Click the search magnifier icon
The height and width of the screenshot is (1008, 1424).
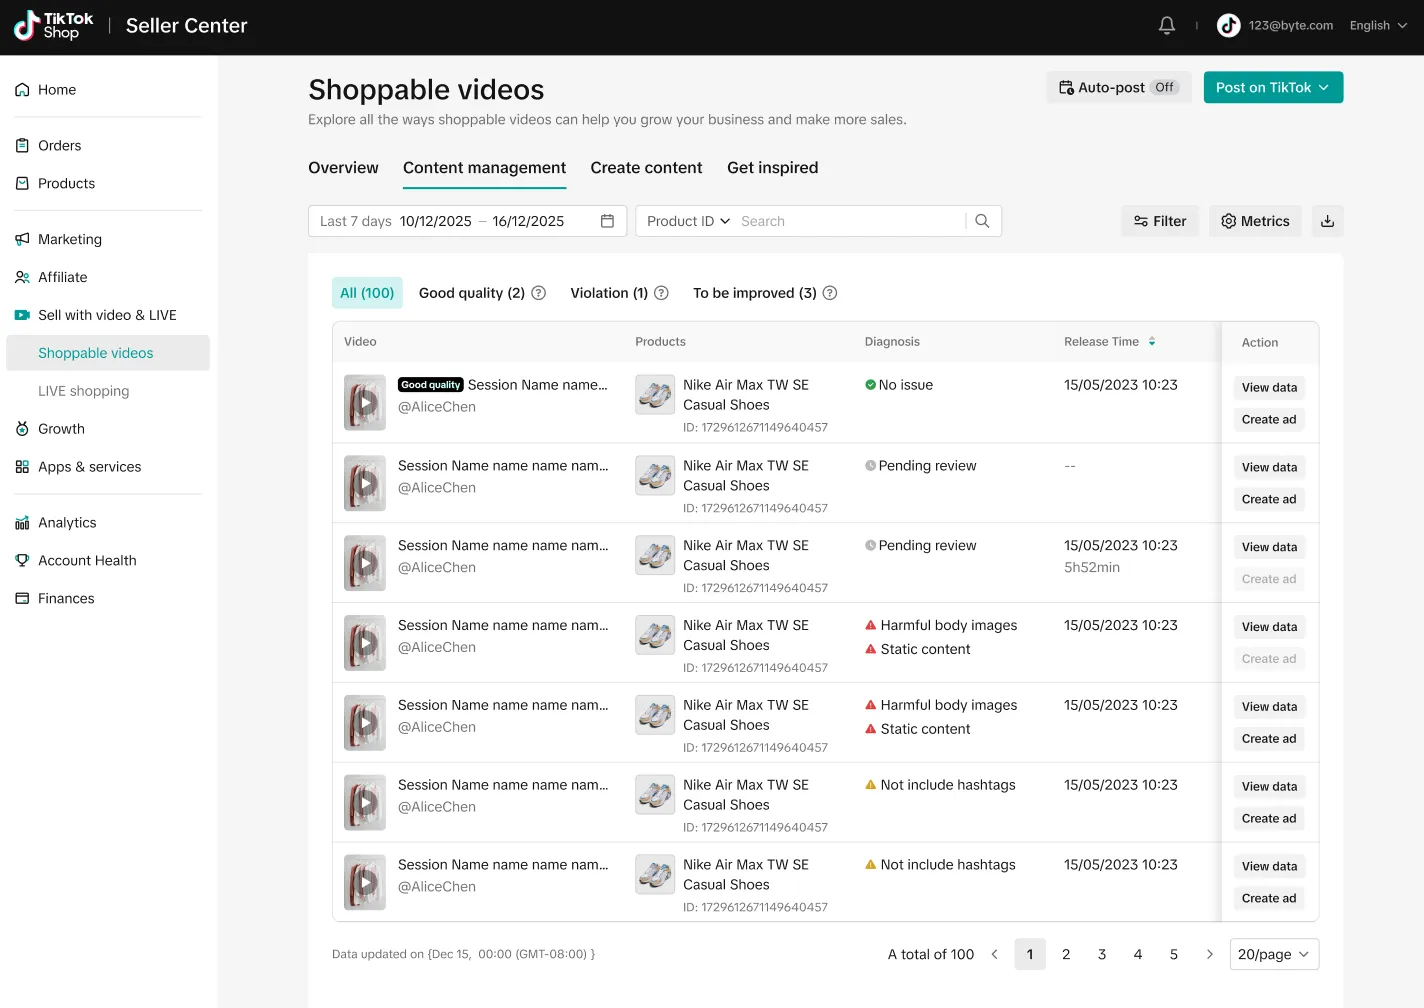(x=982, y=221)
